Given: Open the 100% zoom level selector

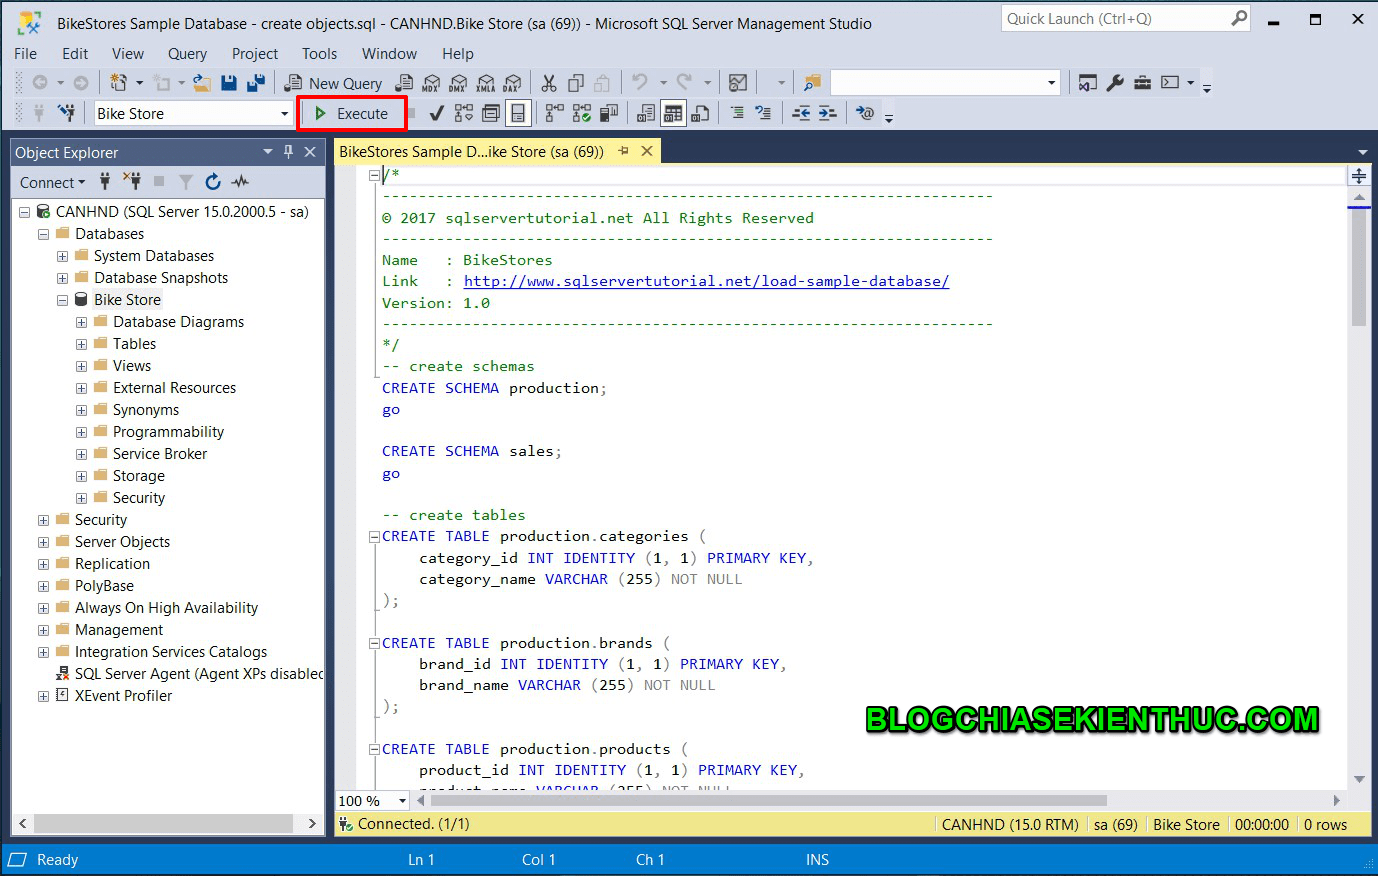Looking at the screenshot, I should (x=370, y=800).
